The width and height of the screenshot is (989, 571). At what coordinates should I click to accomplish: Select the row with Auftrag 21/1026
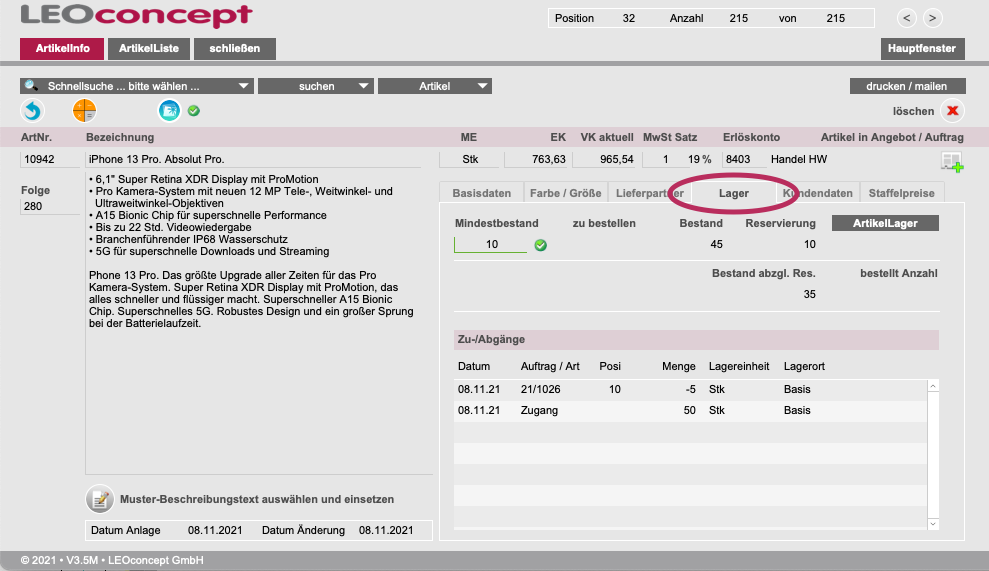[691, 389]
